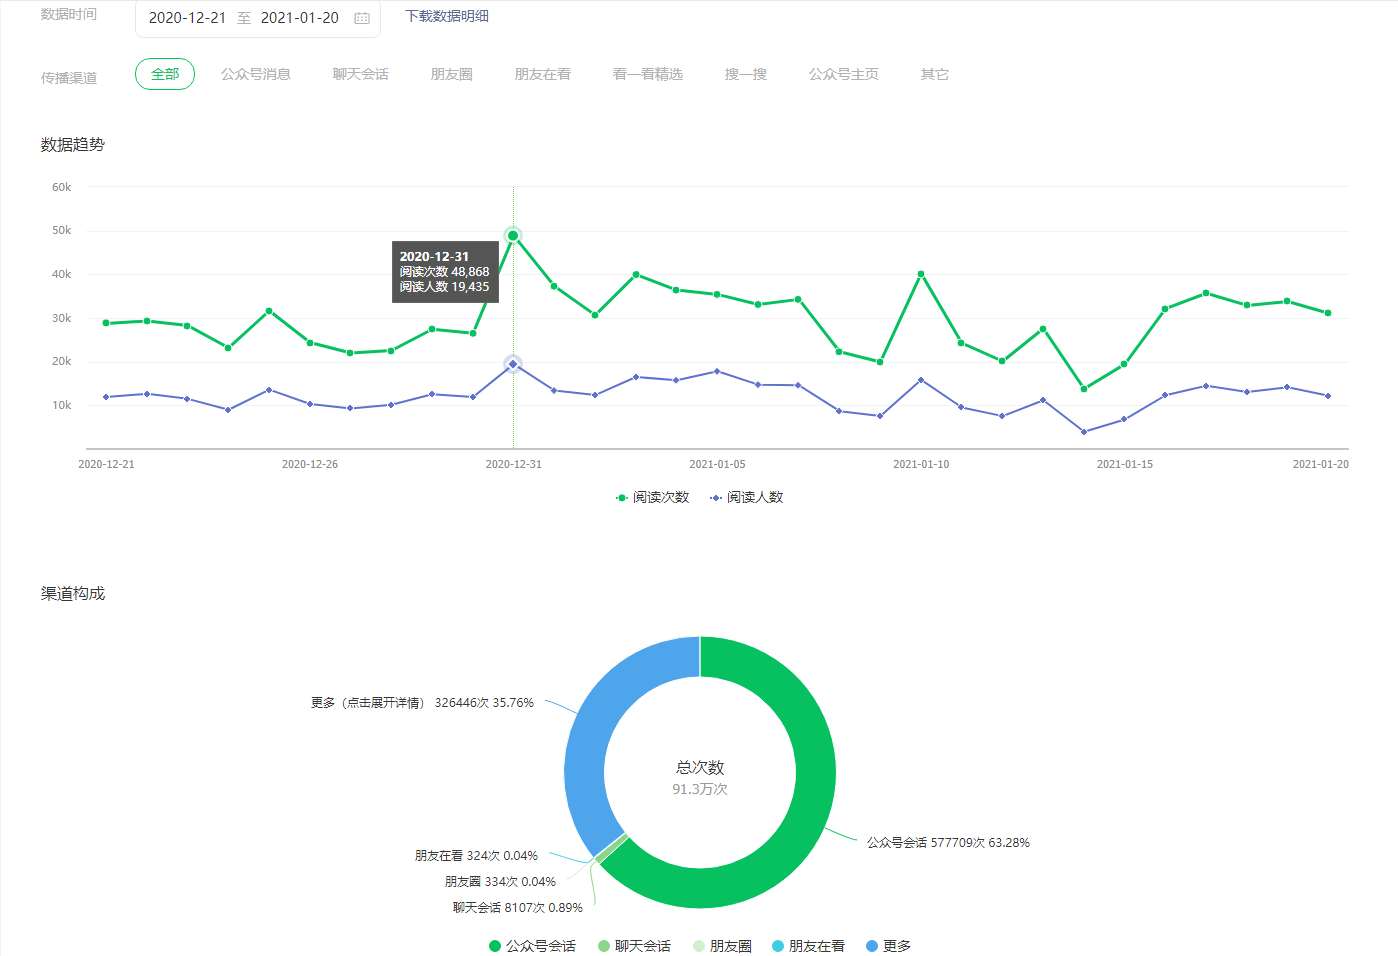Click the 2021-01-10 peak on green line

(921, 274)
